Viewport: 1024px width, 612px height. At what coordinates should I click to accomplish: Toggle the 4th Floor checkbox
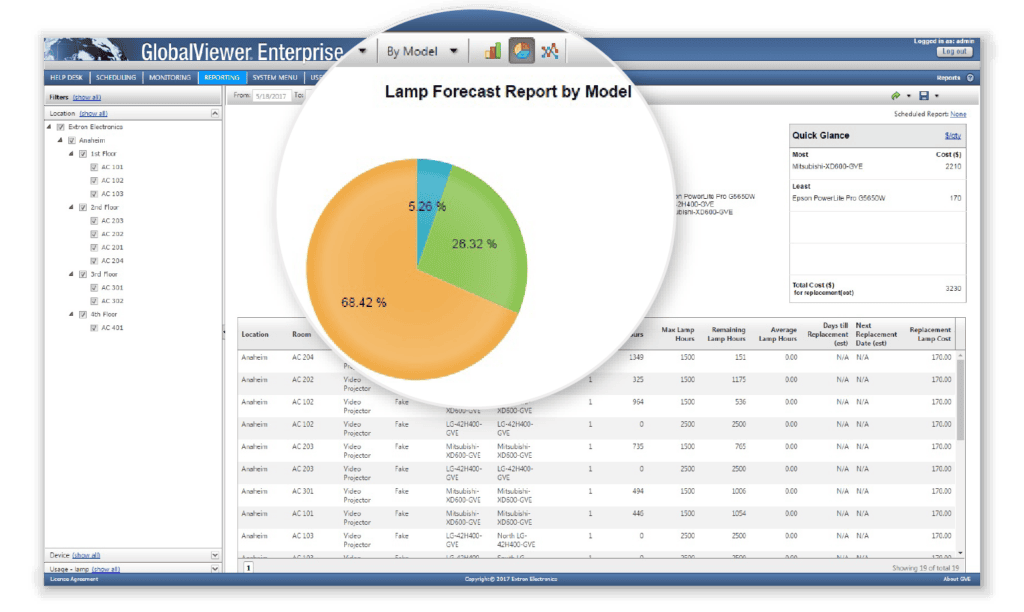click(83, 315)
